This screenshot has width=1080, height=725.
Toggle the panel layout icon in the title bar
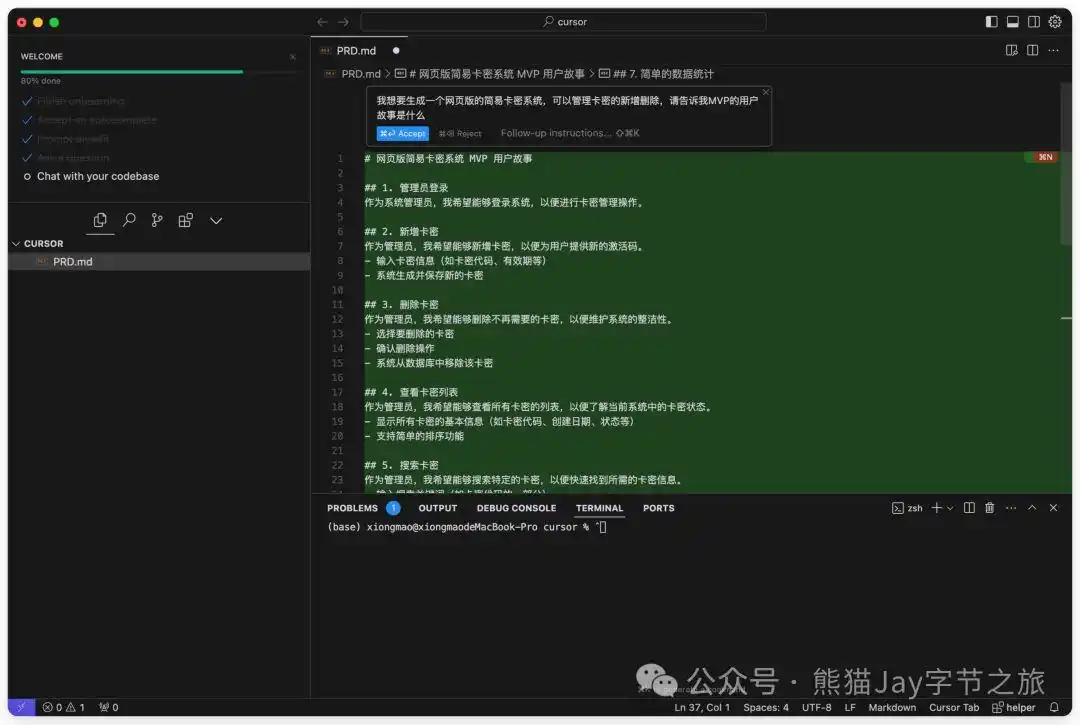click(x=1013, y=21)
